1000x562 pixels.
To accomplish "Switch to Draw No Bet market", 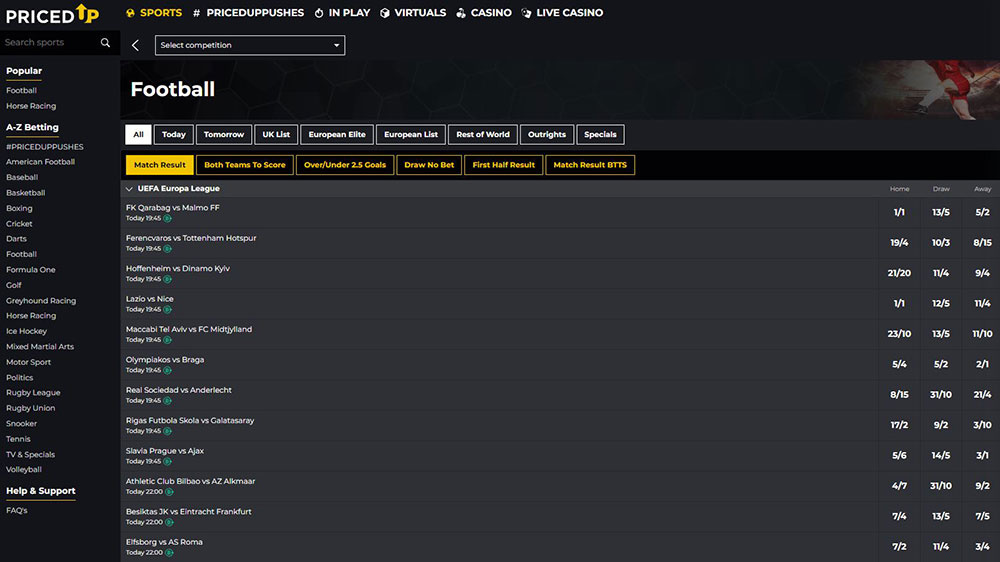I will [429, 165].
